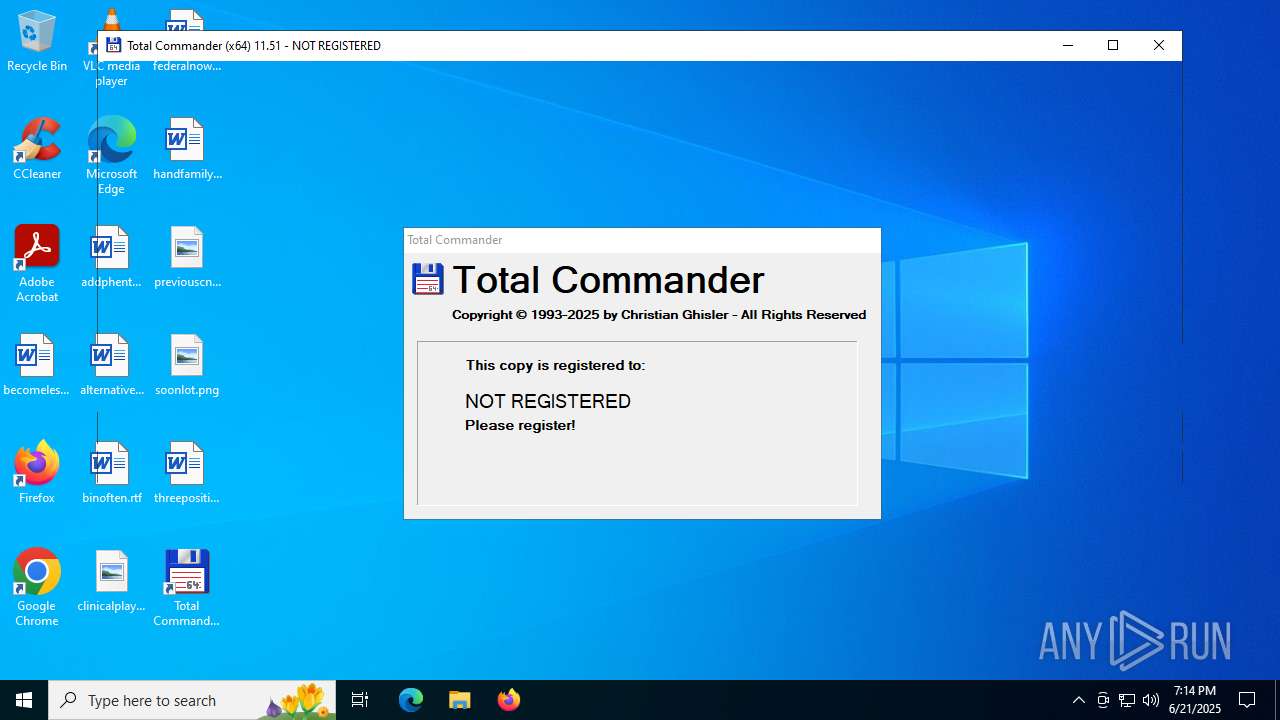Show hidden system tray icons
This screenshot has width=1280, height=720.
[1078, 700]
